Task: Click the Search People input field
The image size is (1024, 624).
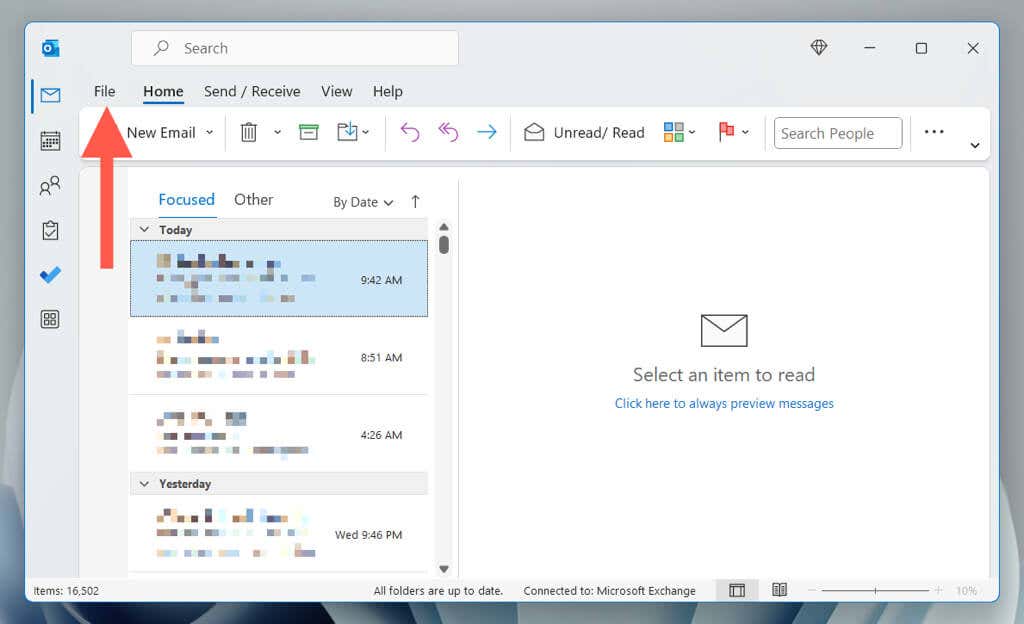Action: [x=837, y=133]
